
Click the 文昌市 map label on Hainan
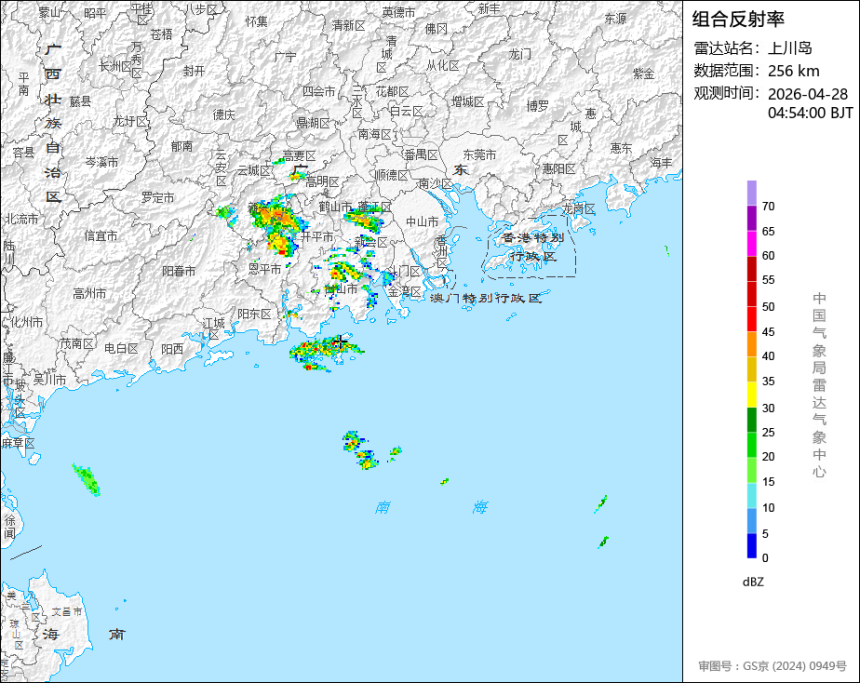(67, 611)
